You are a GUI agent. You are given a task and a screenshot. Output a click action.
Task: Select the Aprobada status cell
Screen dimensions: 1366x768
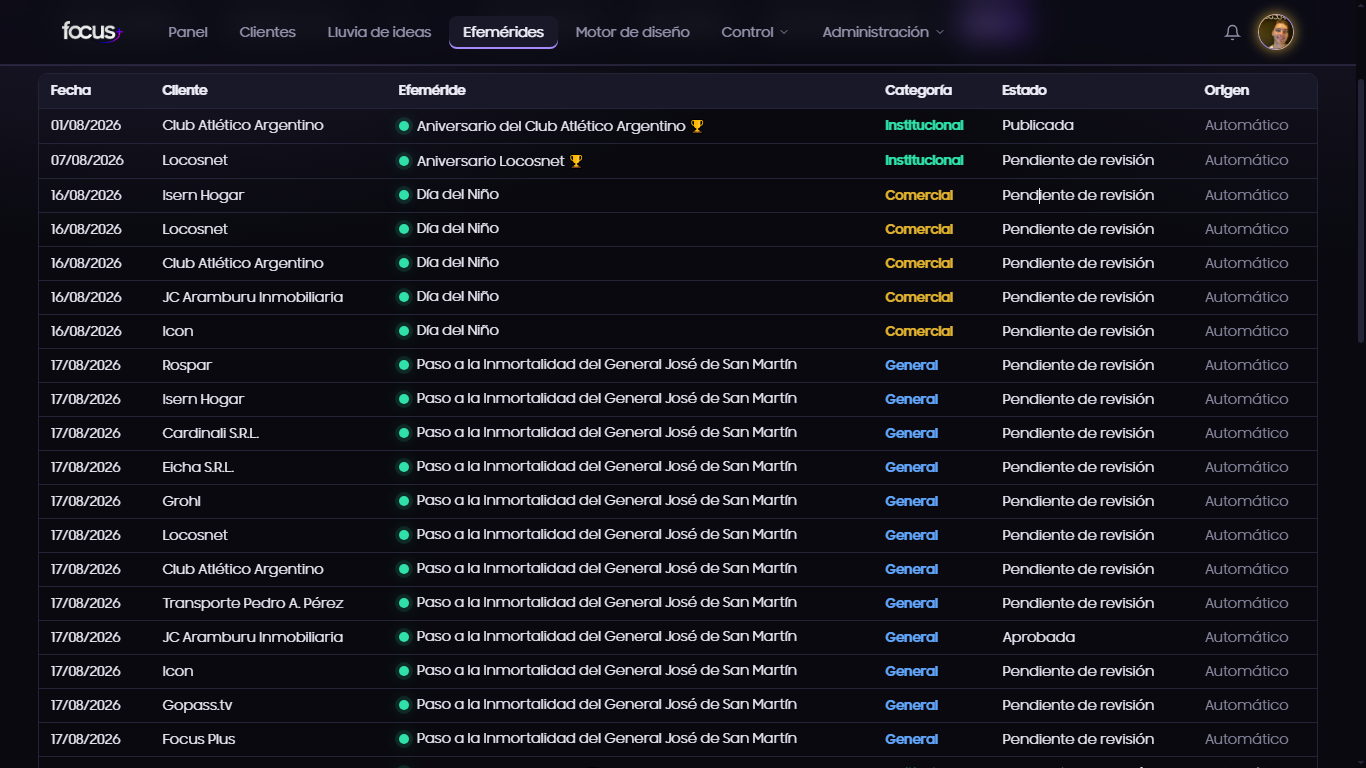click(1038, 637)
